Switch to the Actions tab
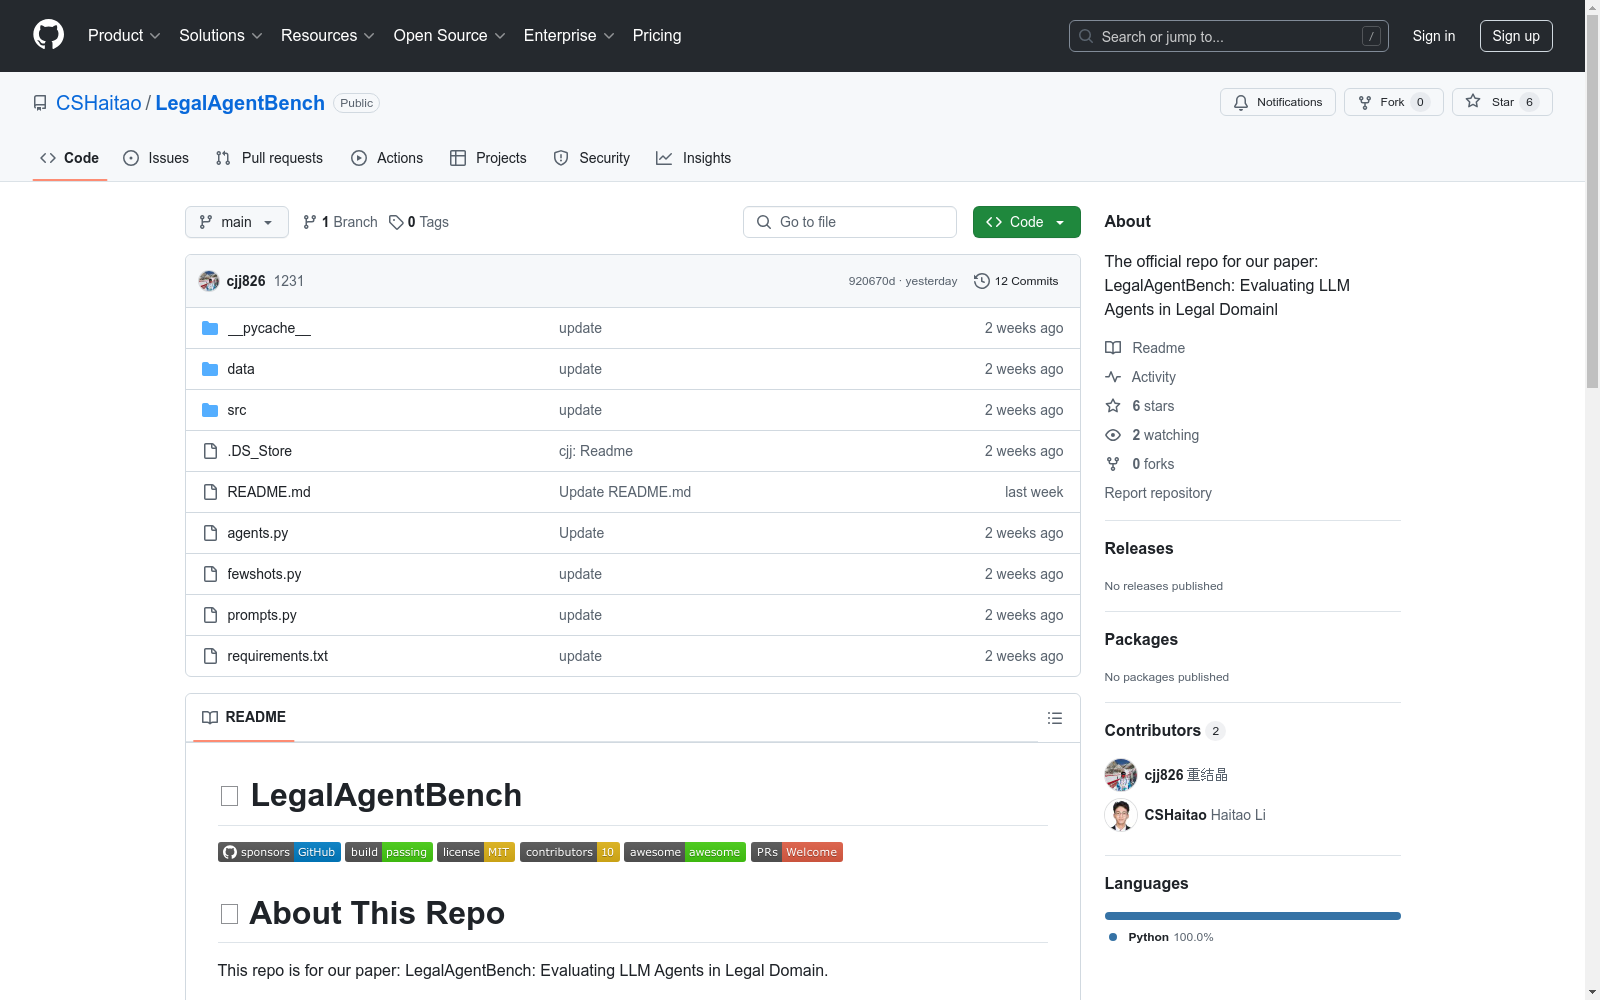The width and height of the screenshot is (1600, 1000). (387, 158)
